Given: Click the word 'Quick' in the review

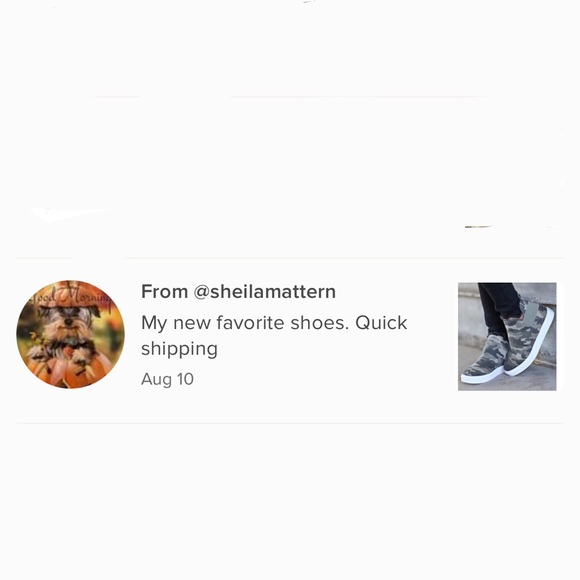Looking at the screenshot, I should pyautogui.click(x=381, y=323).
